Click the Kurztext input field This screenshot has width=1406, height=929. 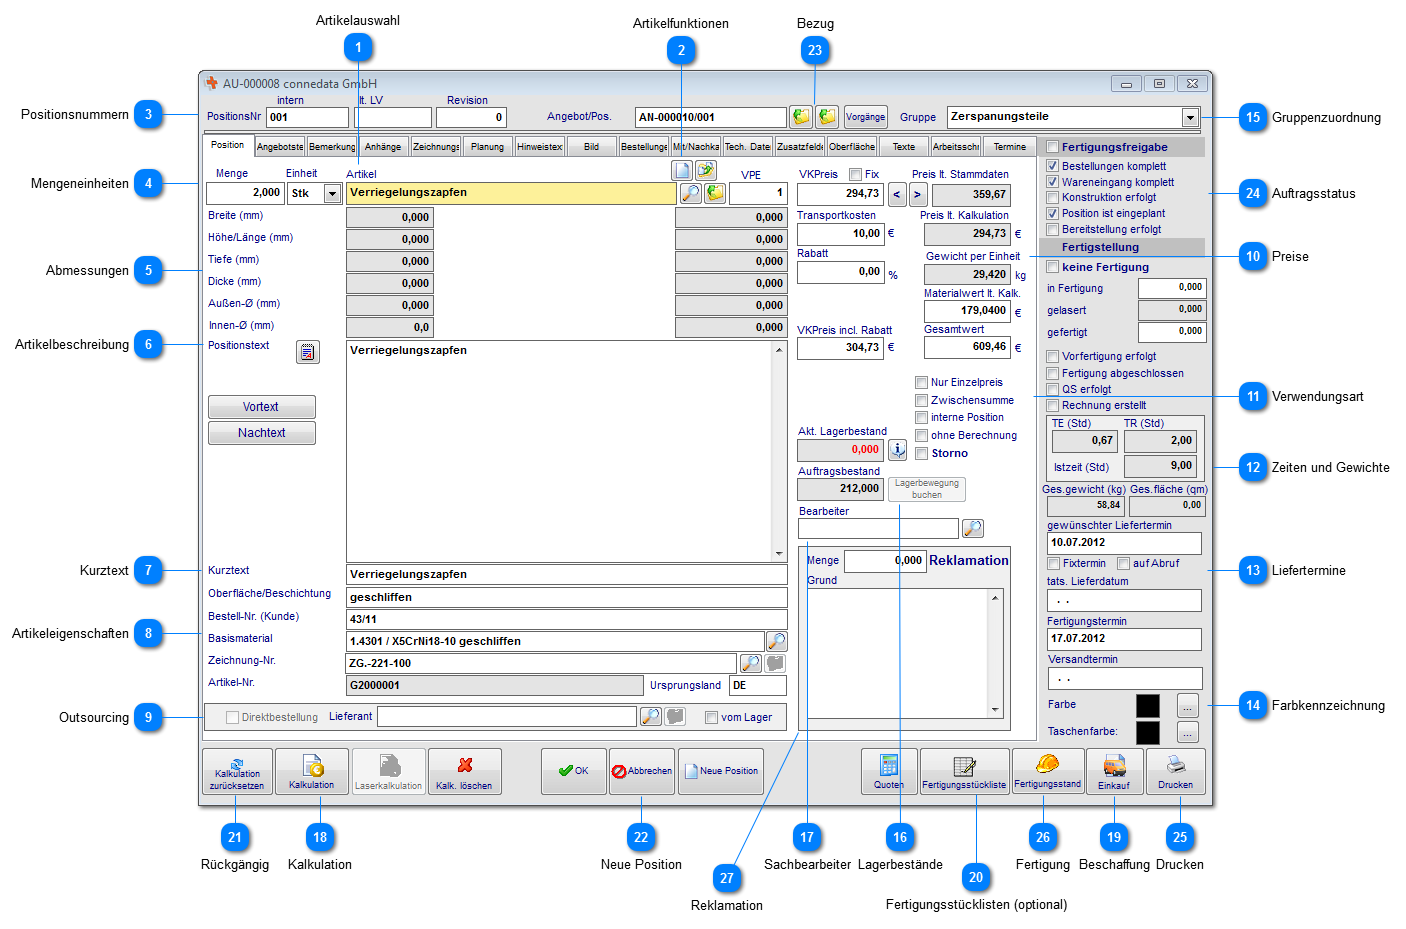[567, 575]
